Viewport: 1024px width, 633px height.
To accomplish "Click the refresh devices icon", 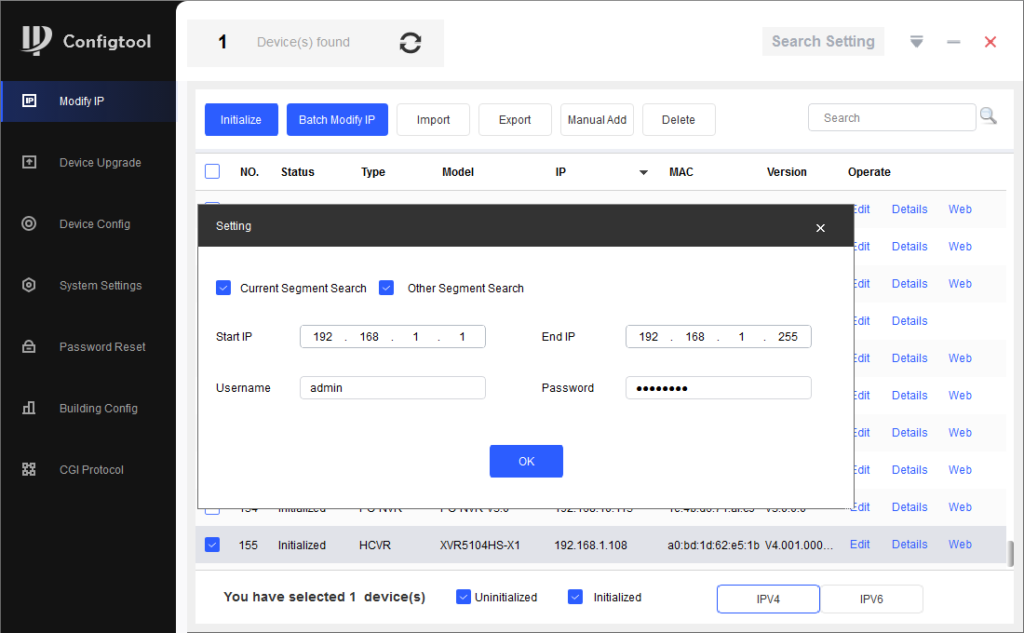I will pyautogui.click(x=410, y=42).
